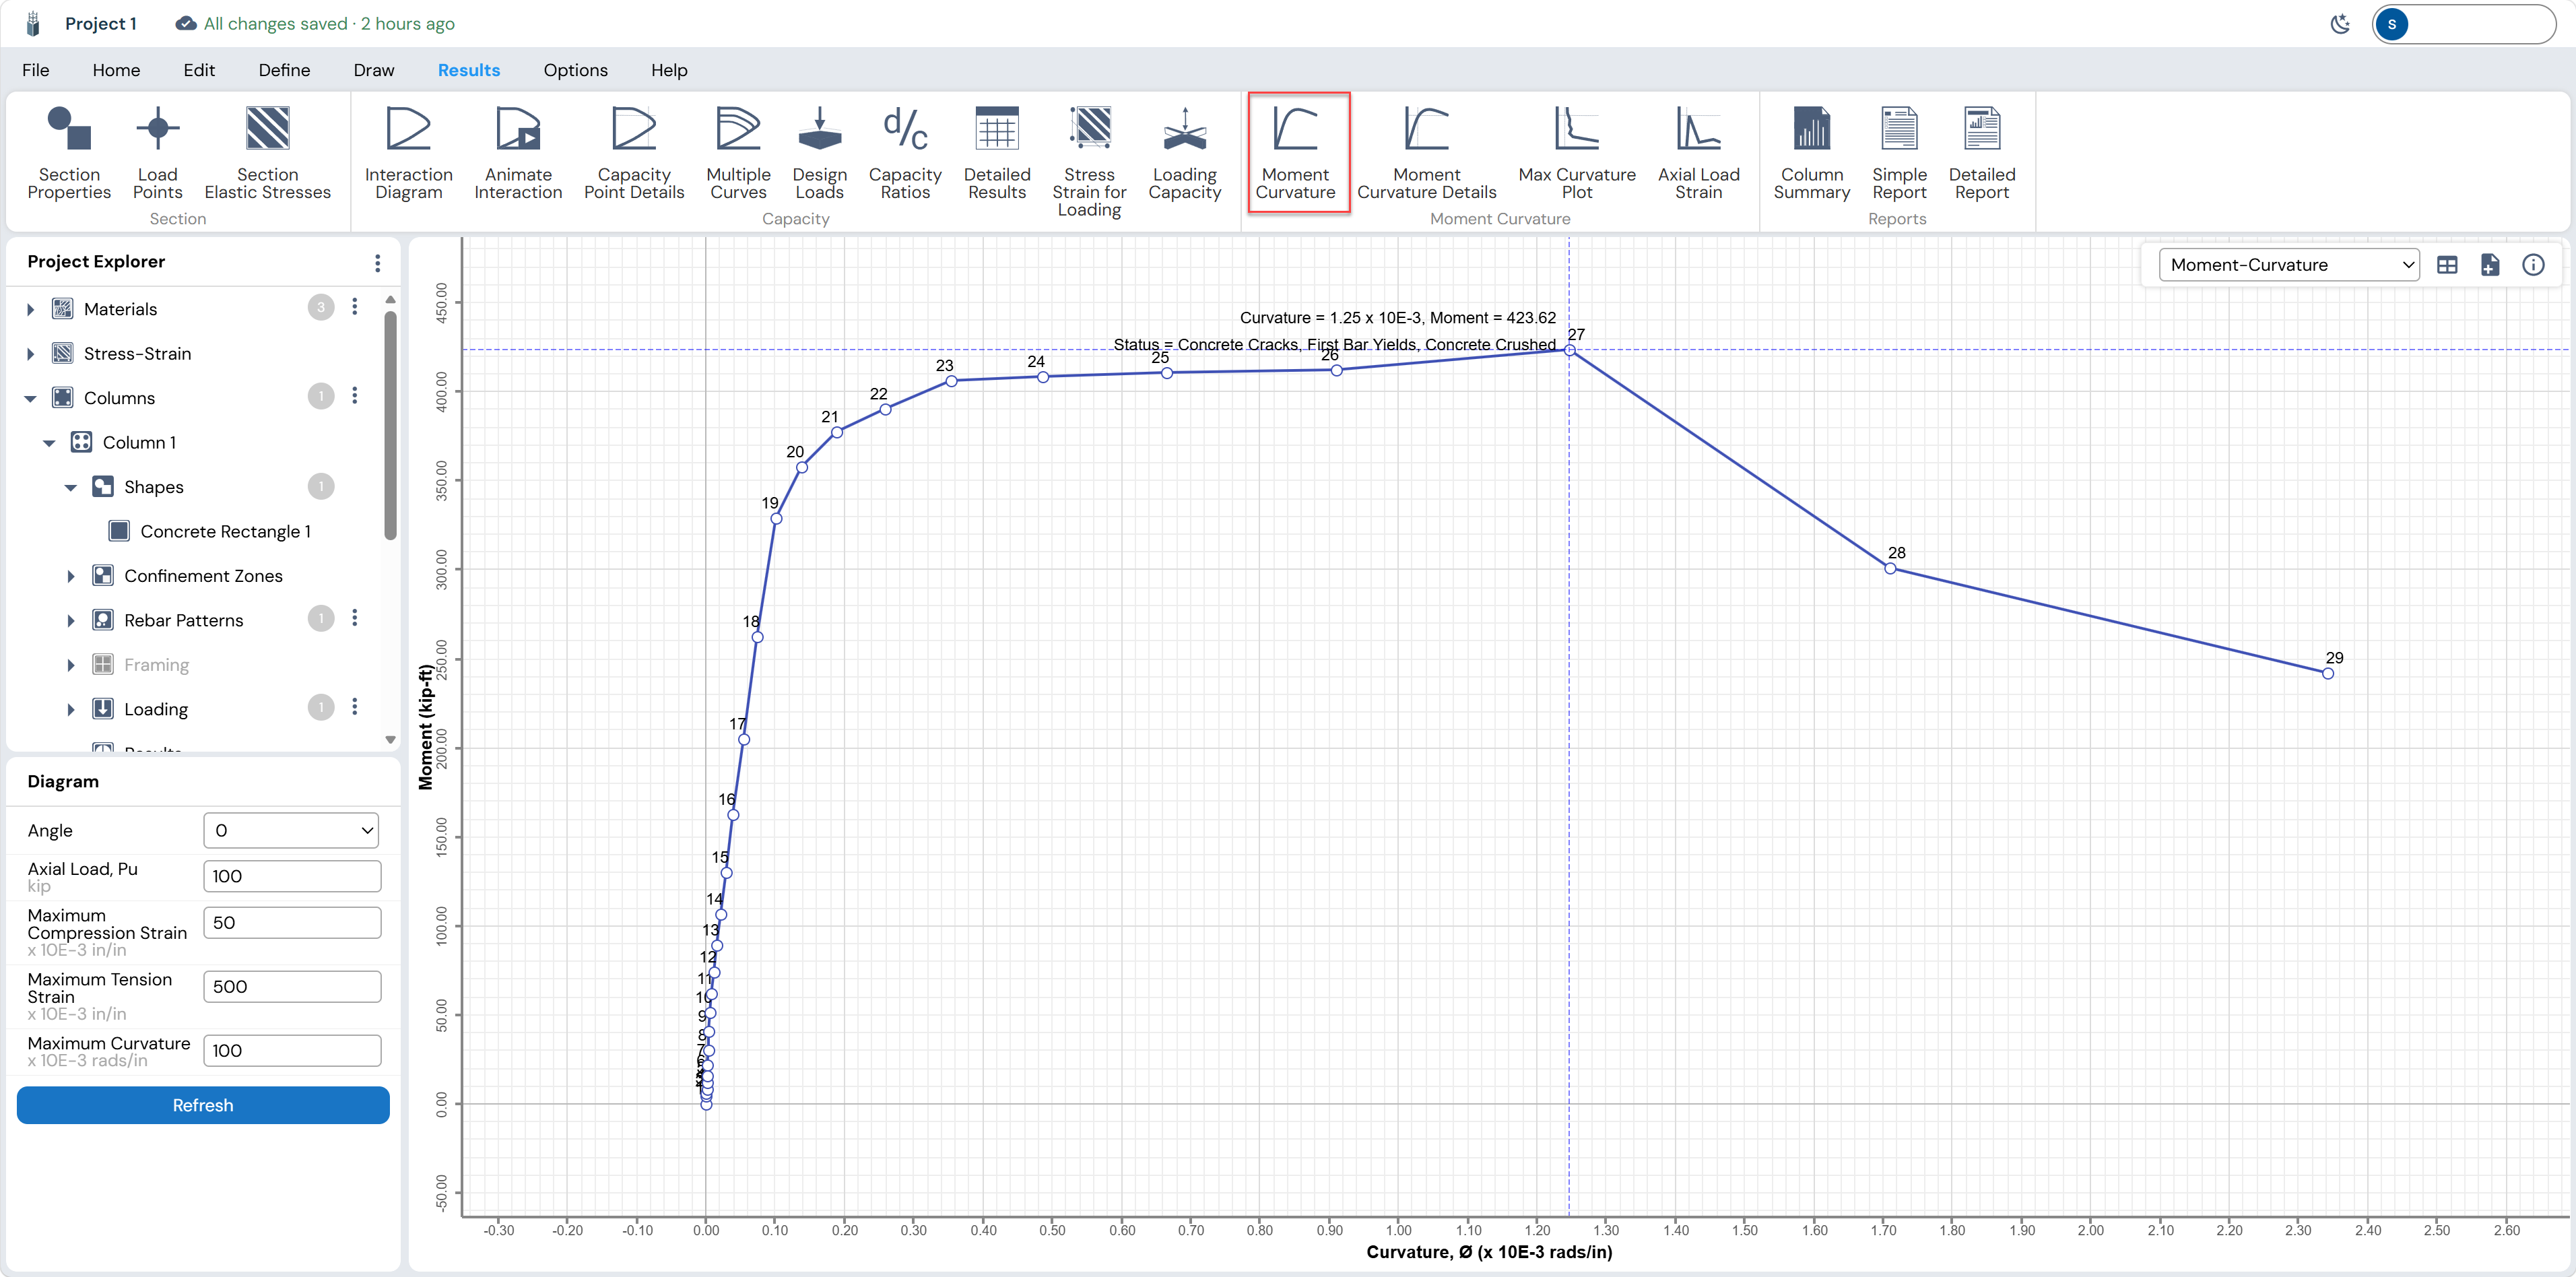
Task: Open the Moment-Curvature plot type dropdown
Action: point(2288,265)
